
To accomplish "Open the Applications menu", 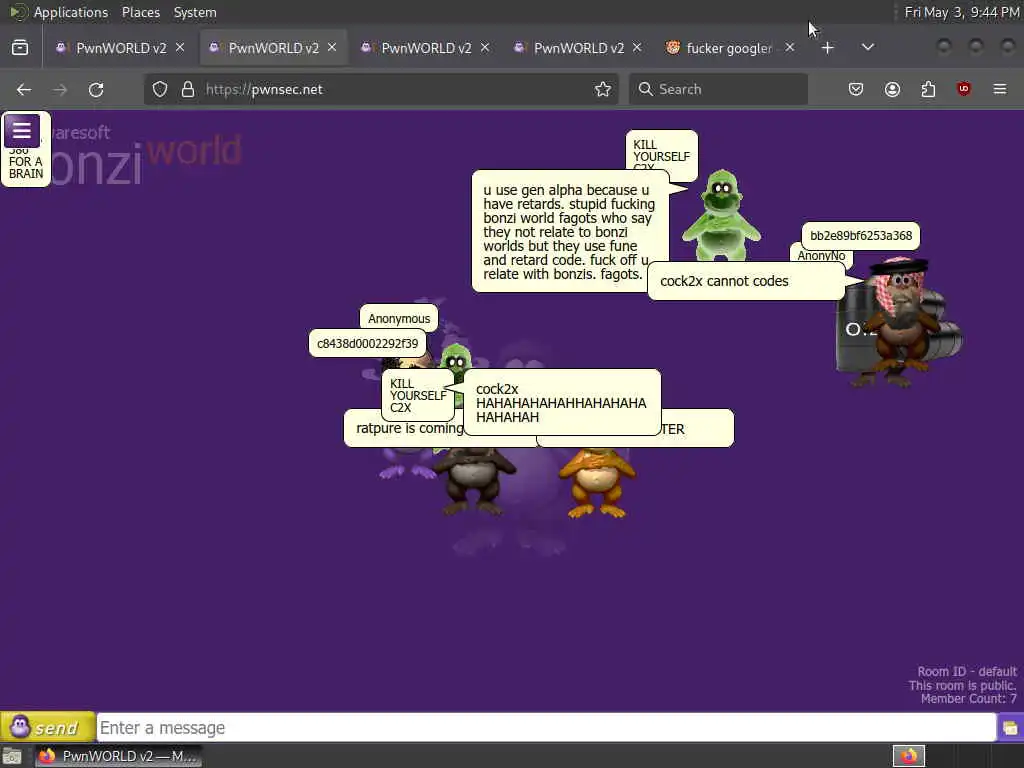I will tap(71, 12).
